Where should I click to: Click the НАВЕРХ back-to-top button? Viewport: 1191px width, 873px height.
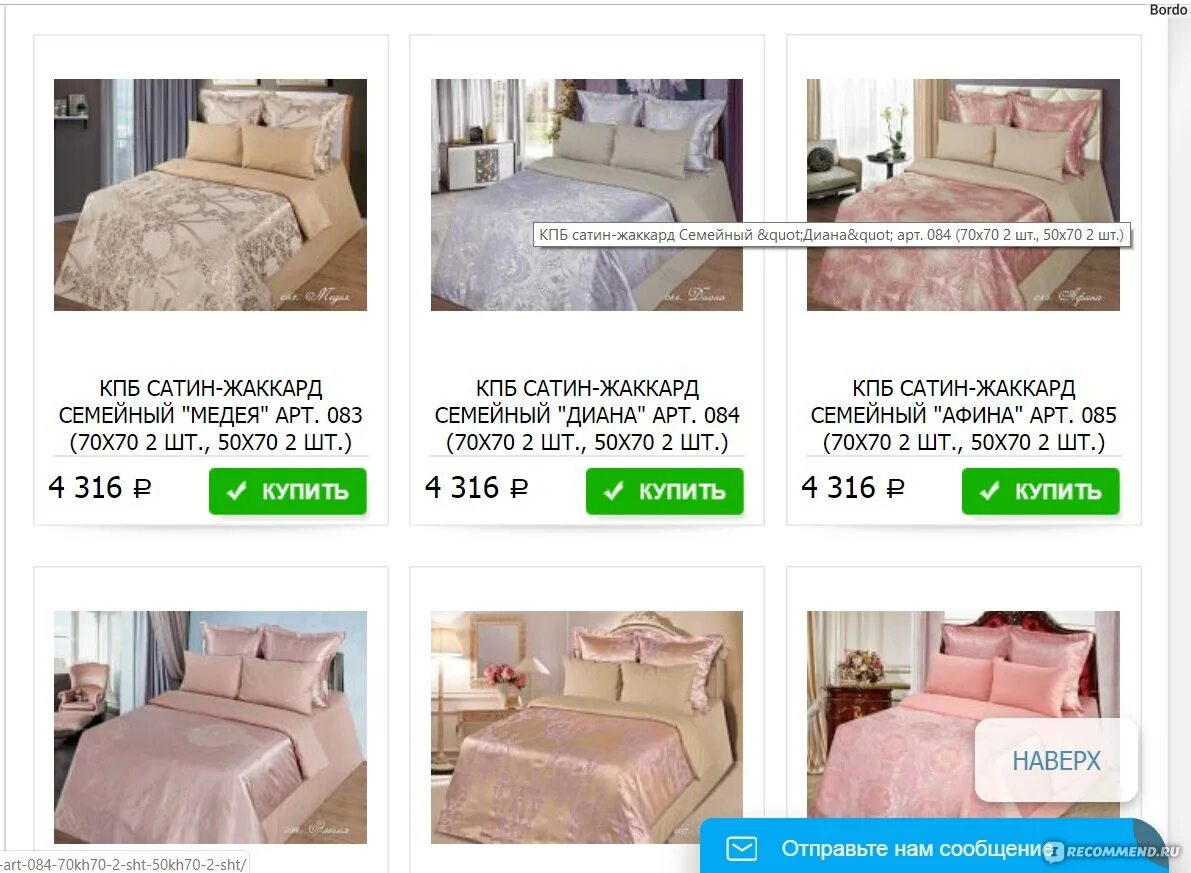coord(1056,760)
